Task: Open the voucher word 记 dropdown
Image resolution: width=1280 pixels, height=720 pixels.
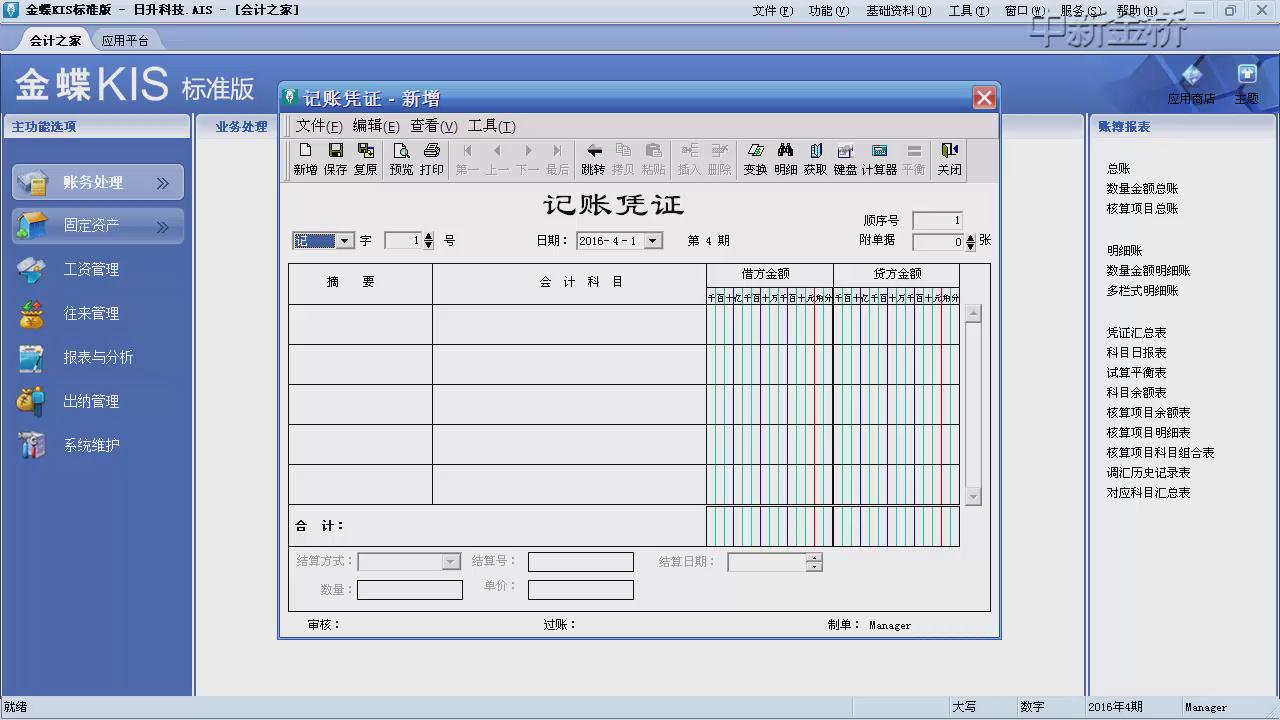Action: click(345, 241)
